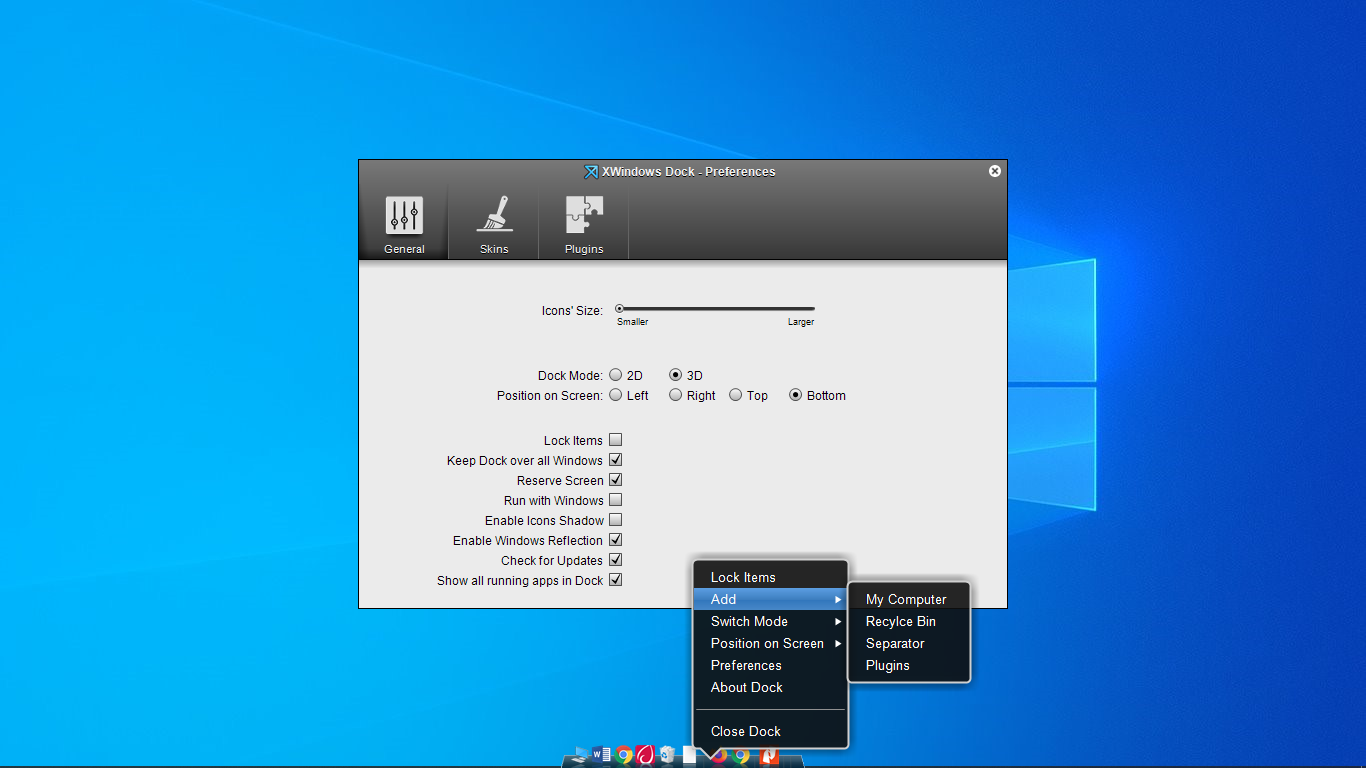The width and height of the screenshot is (1366, 768).
Task: Click About Dock in the menu
Action: coord(746,687)
